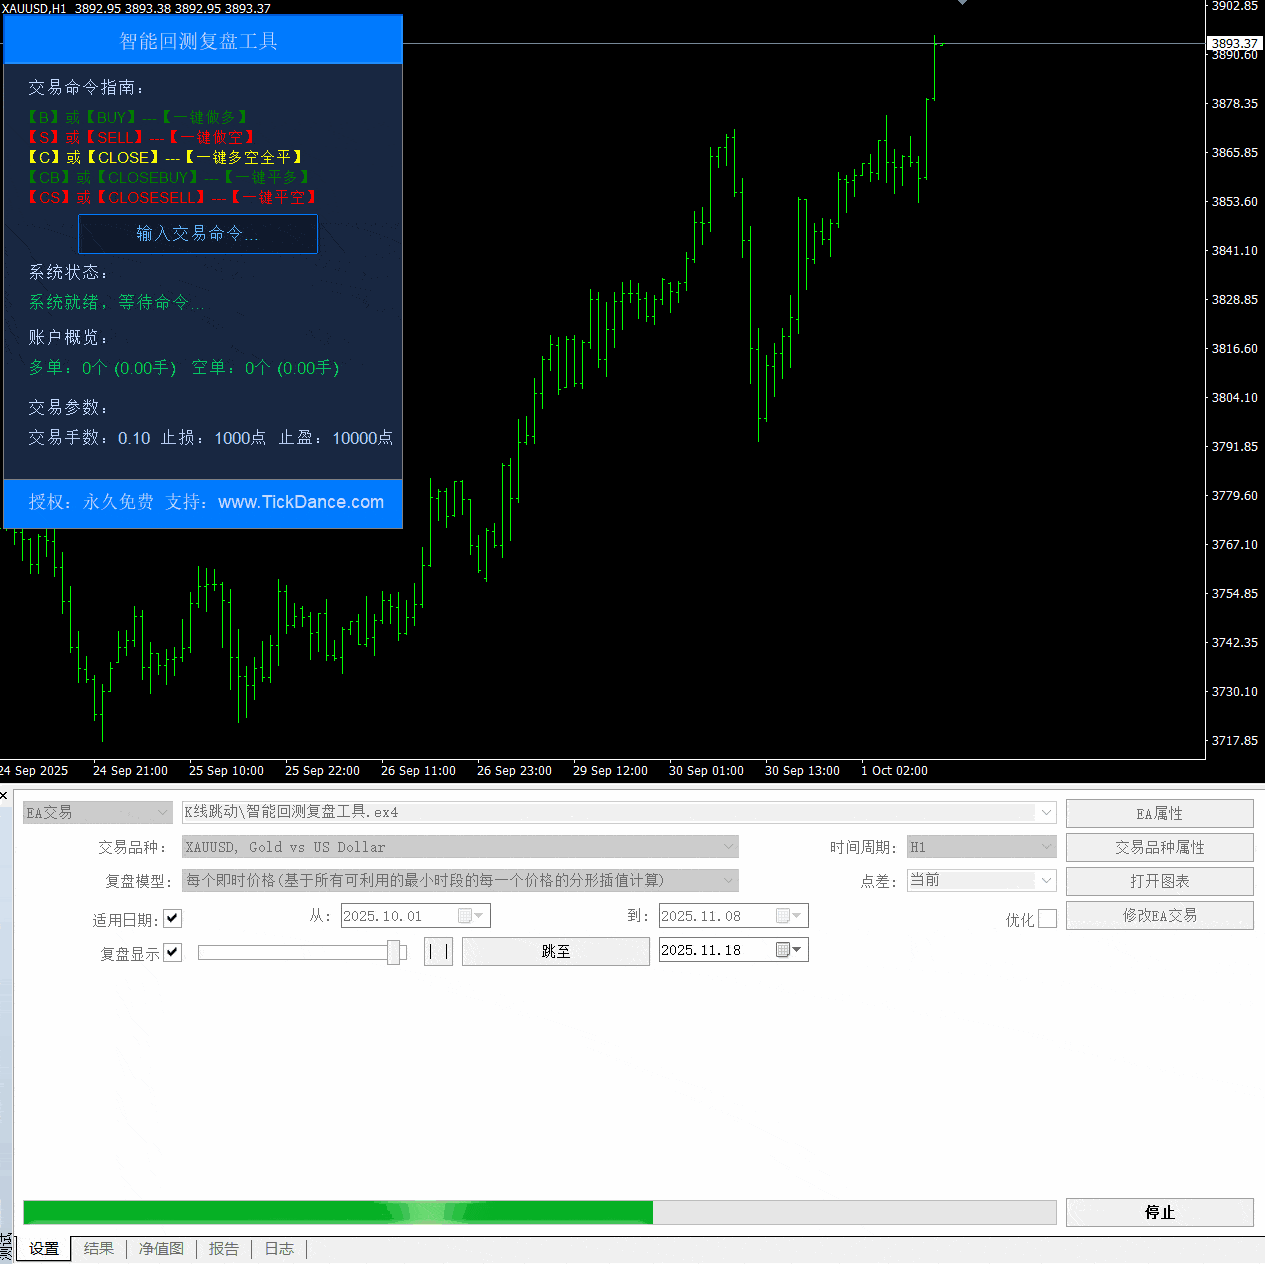Image resolution: width=1265 pixels, height=1264 pixels.
Task: Toggle the 复盘显示 checkbox
Action: [x=173, y=953]
